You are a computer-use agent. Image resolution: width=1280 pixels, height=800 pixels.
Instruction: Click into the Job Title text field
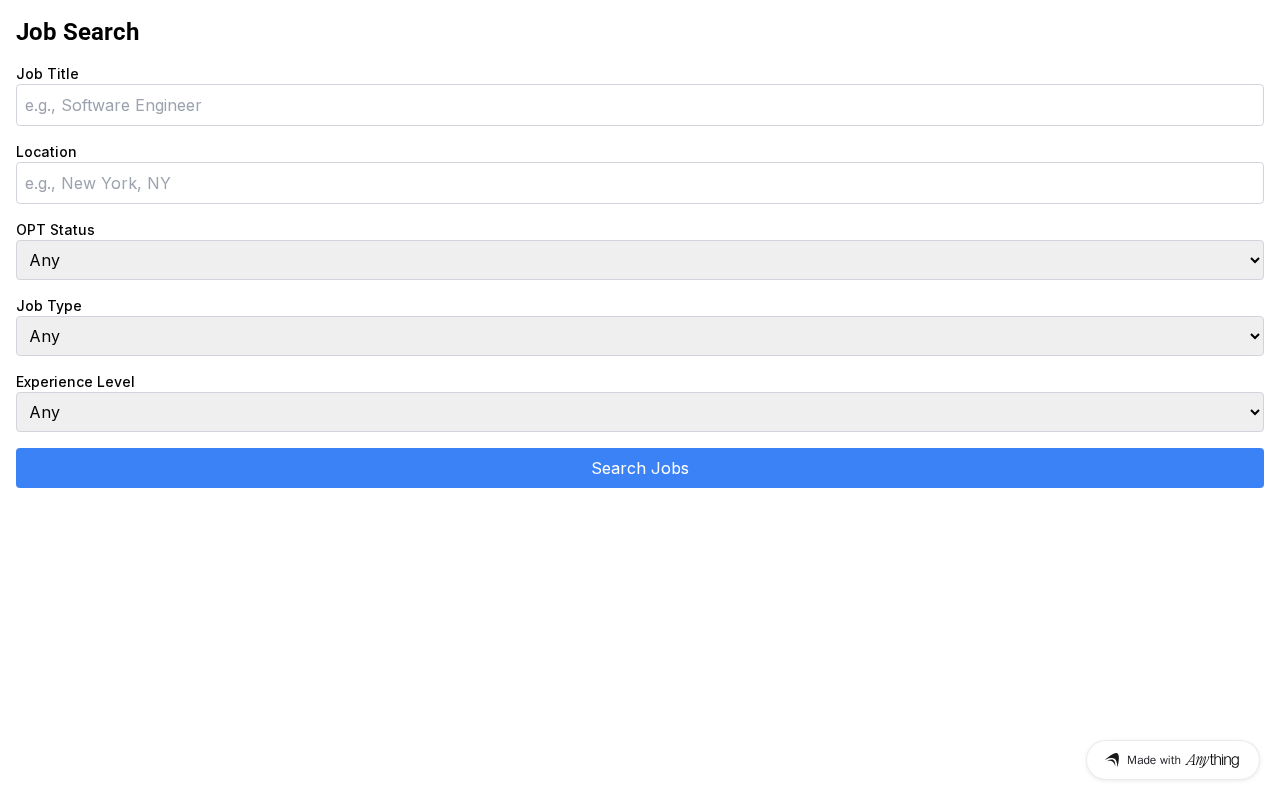[x=640, y=105]
